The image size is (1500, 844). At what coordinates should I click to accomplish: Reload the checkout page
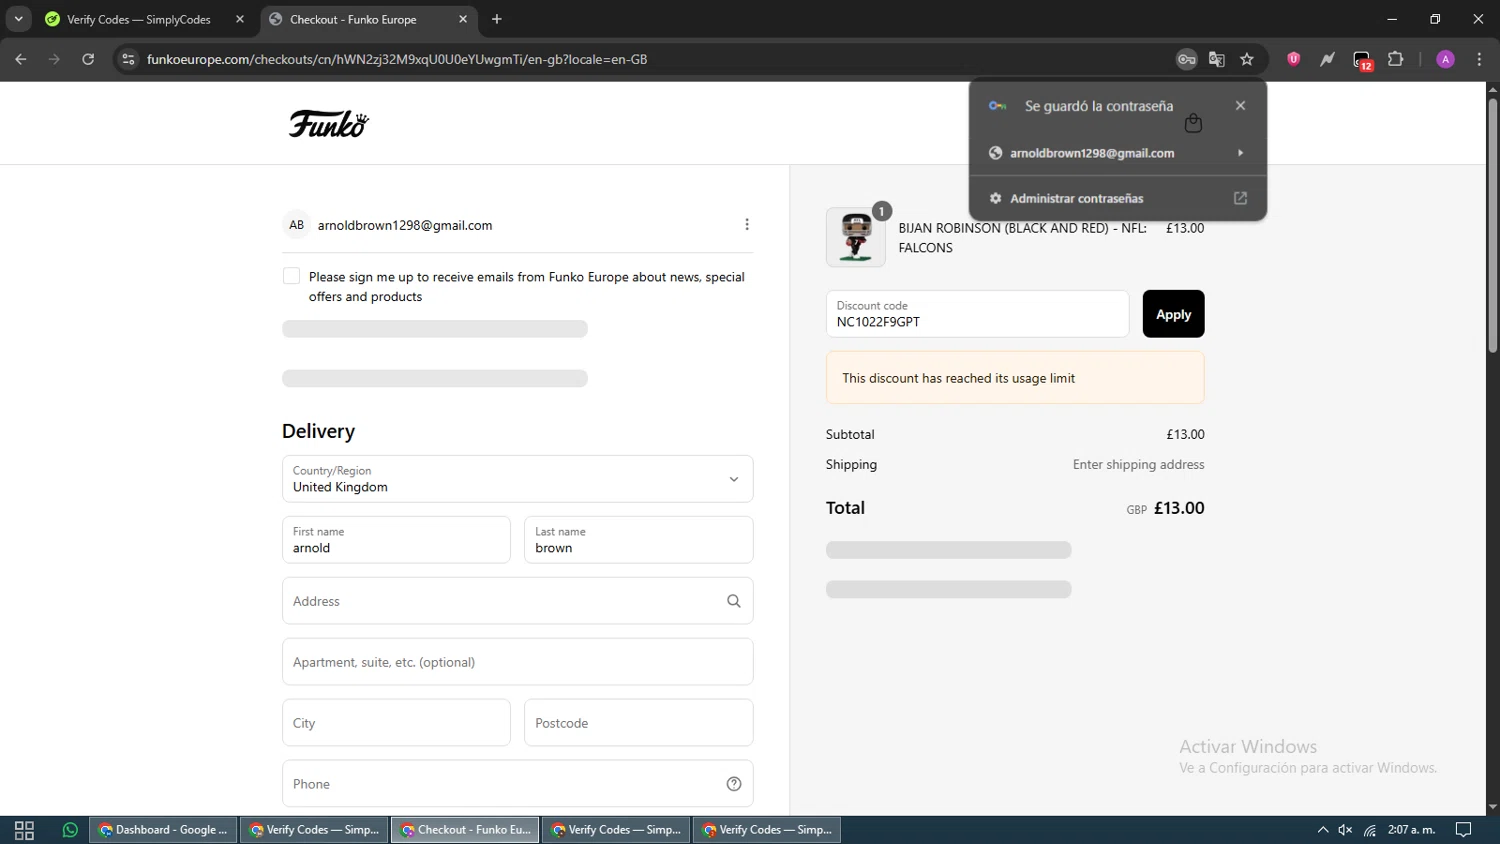[x=88, y=60]
